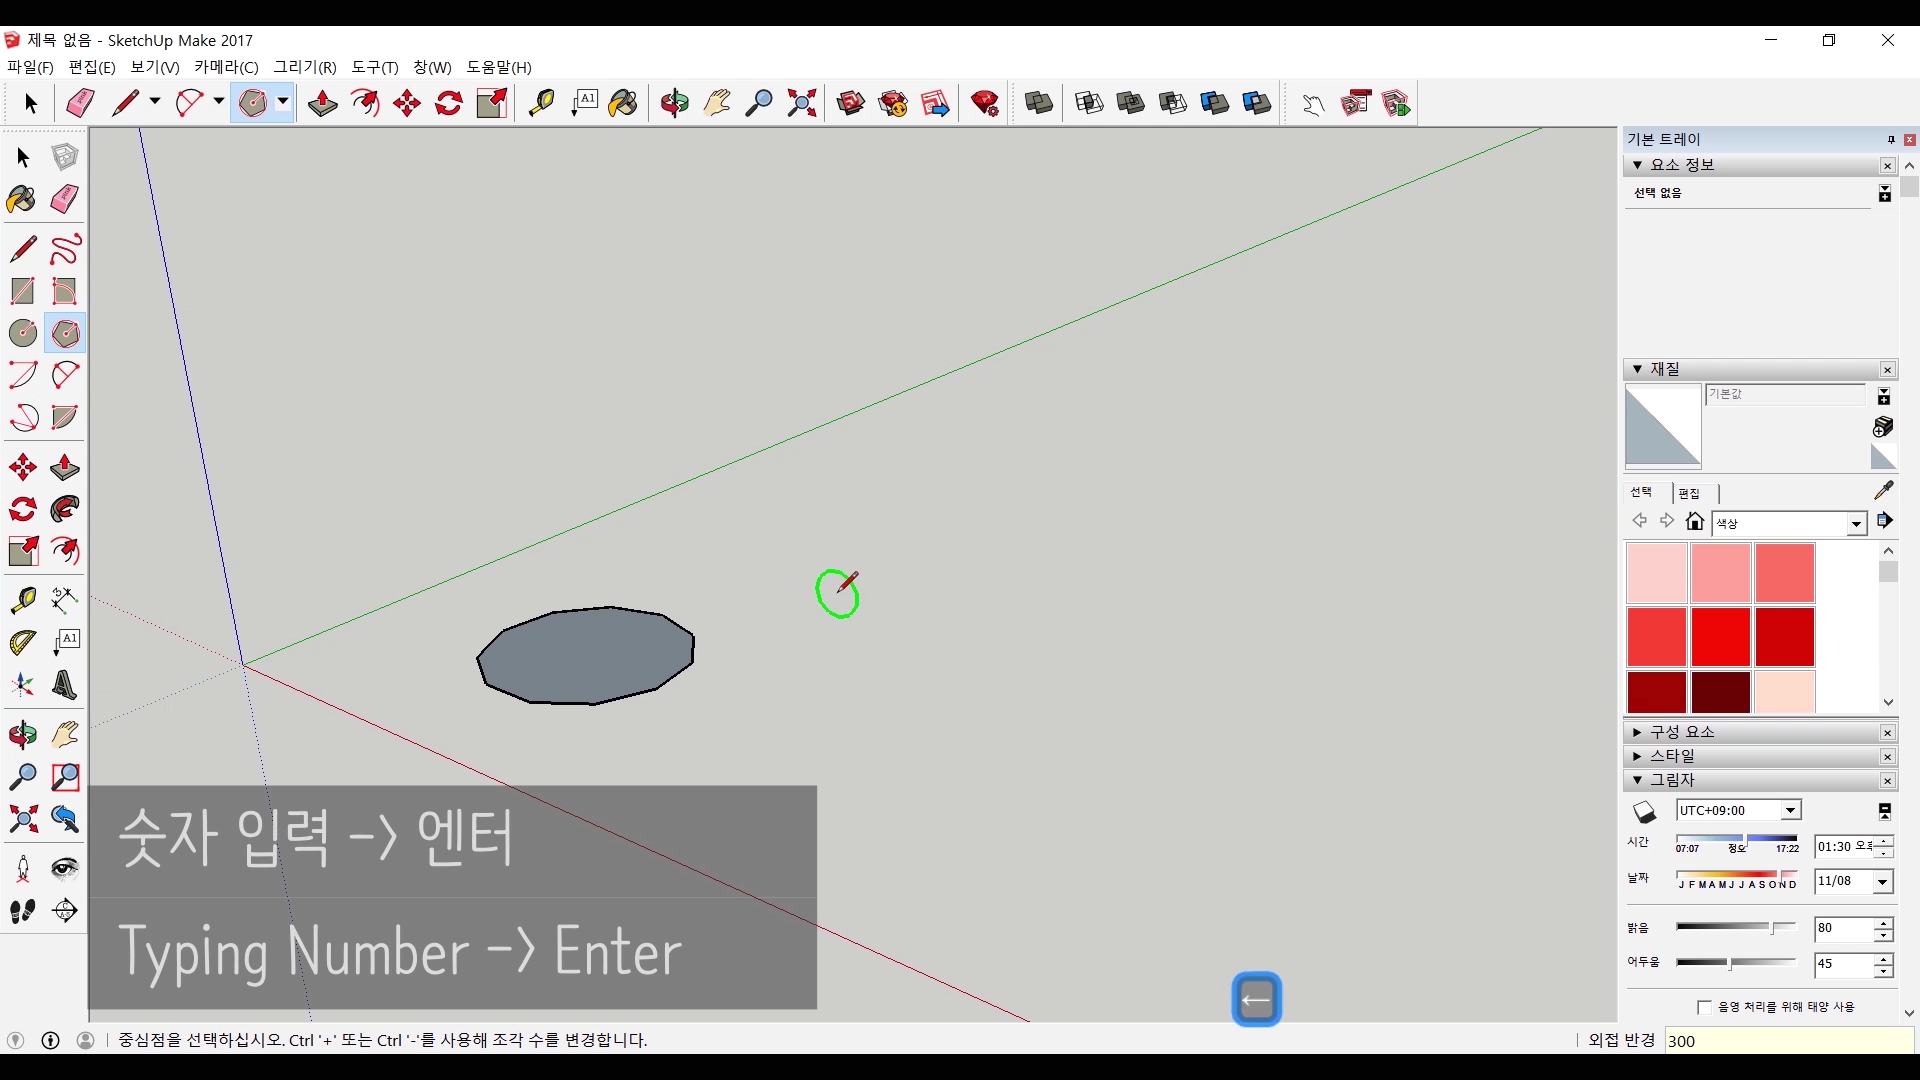Open the 카메라(C) menu

pos(226,67)
